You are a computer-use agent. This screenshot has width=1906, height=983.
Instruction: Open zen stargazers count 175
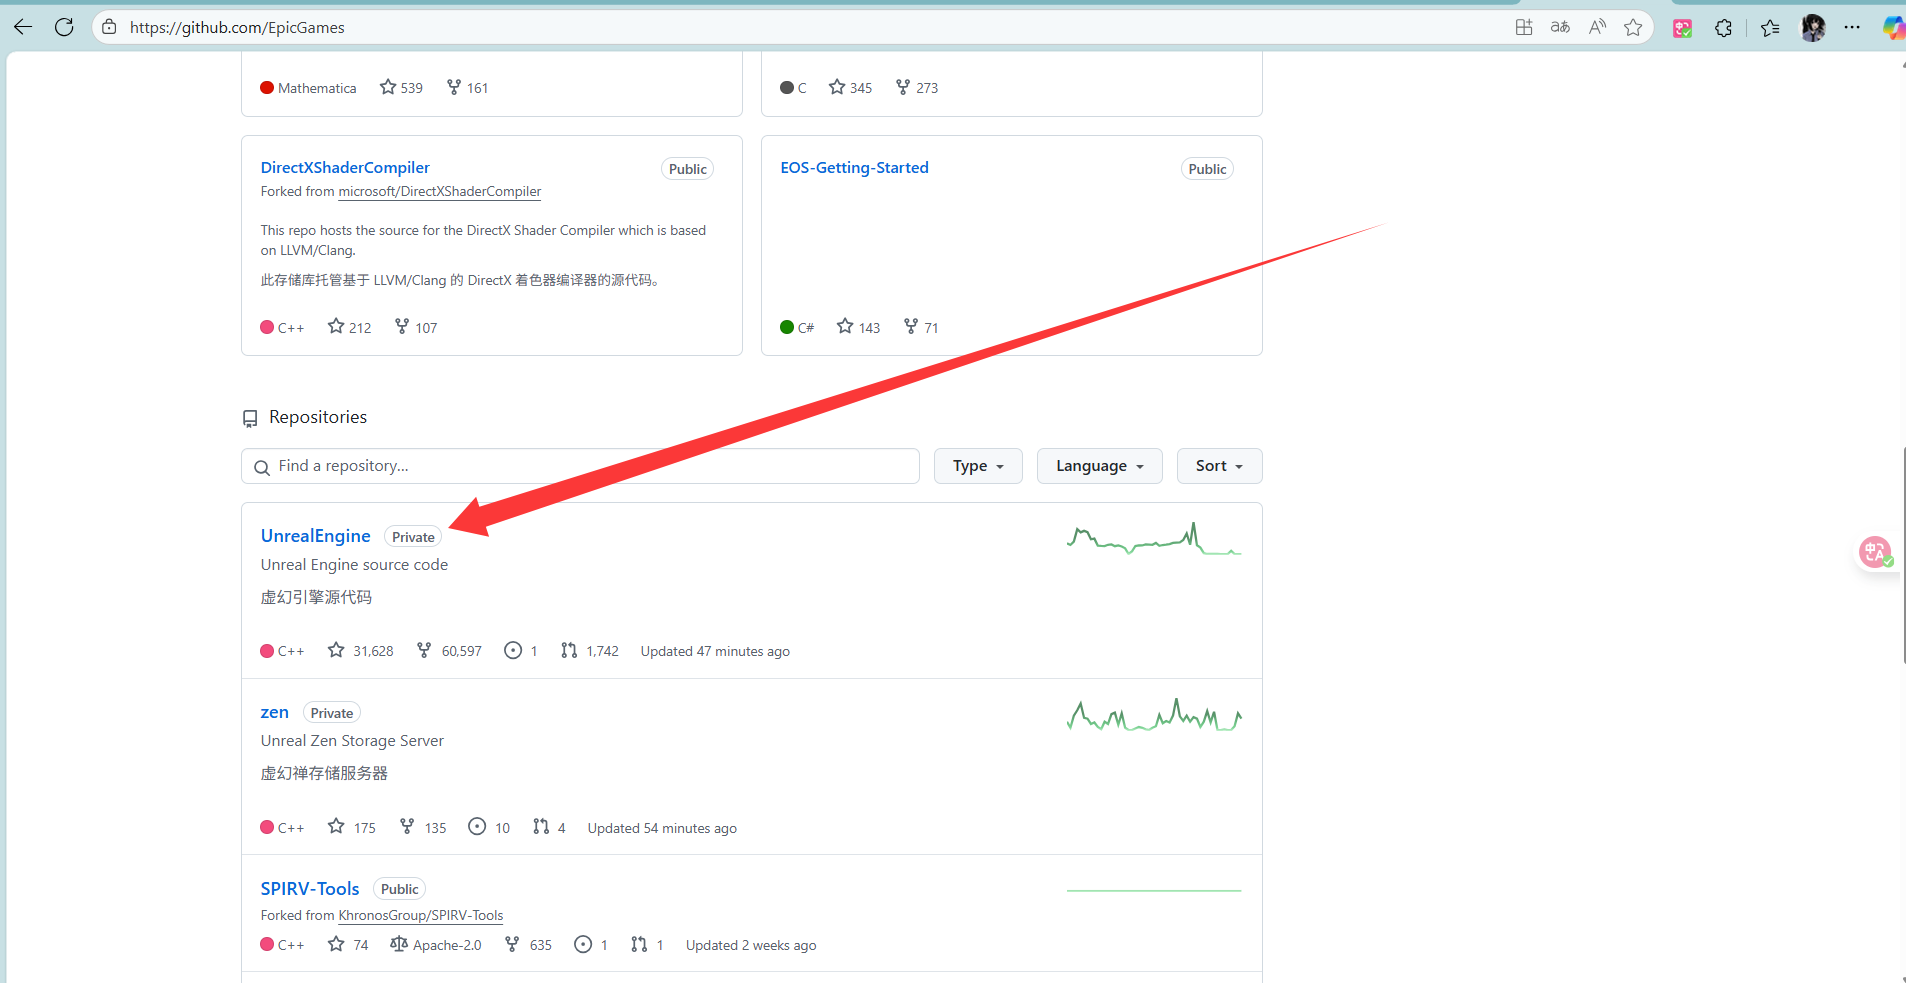point(351,827)
